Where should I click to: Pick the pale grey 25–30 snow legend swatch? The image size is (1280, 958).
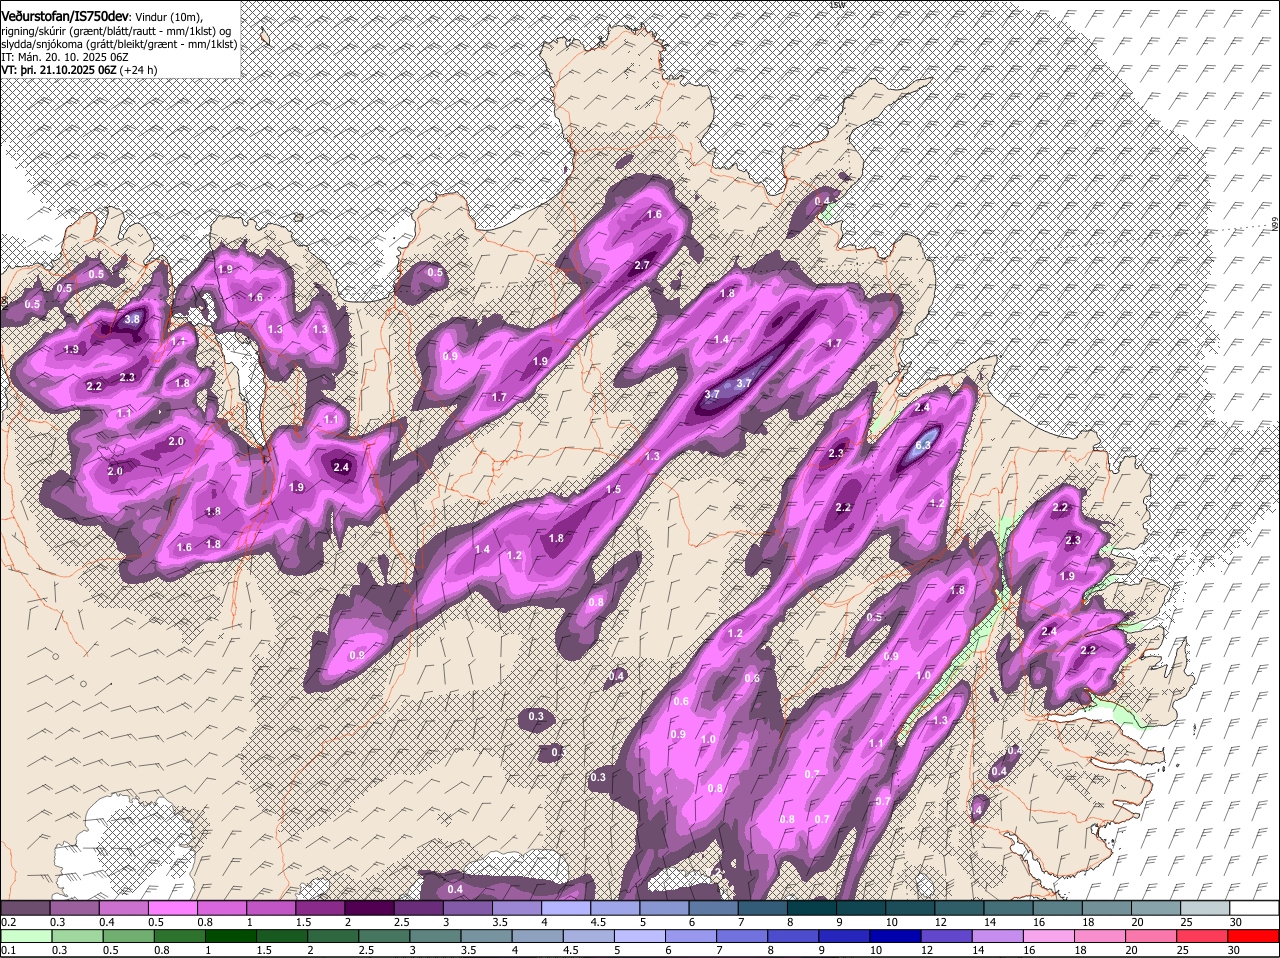(1206, 908)
